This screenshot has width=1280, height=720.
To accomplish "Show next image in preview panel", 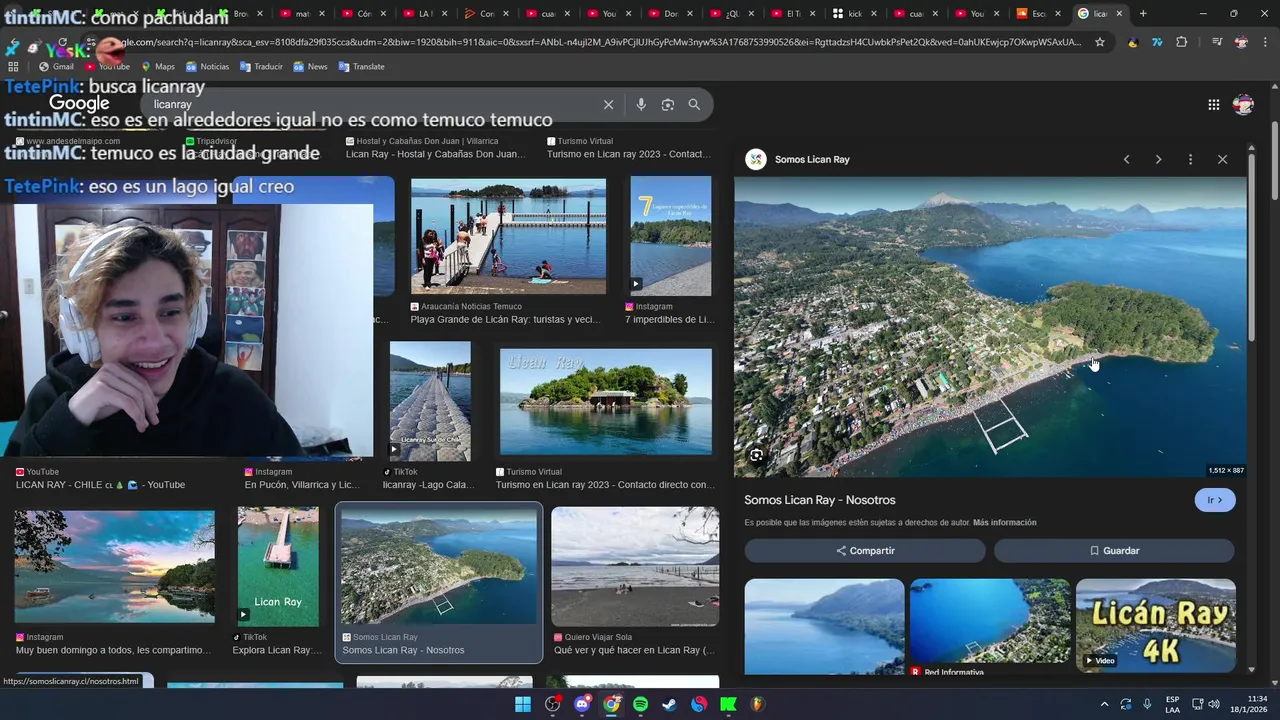I will [1158, 160].
